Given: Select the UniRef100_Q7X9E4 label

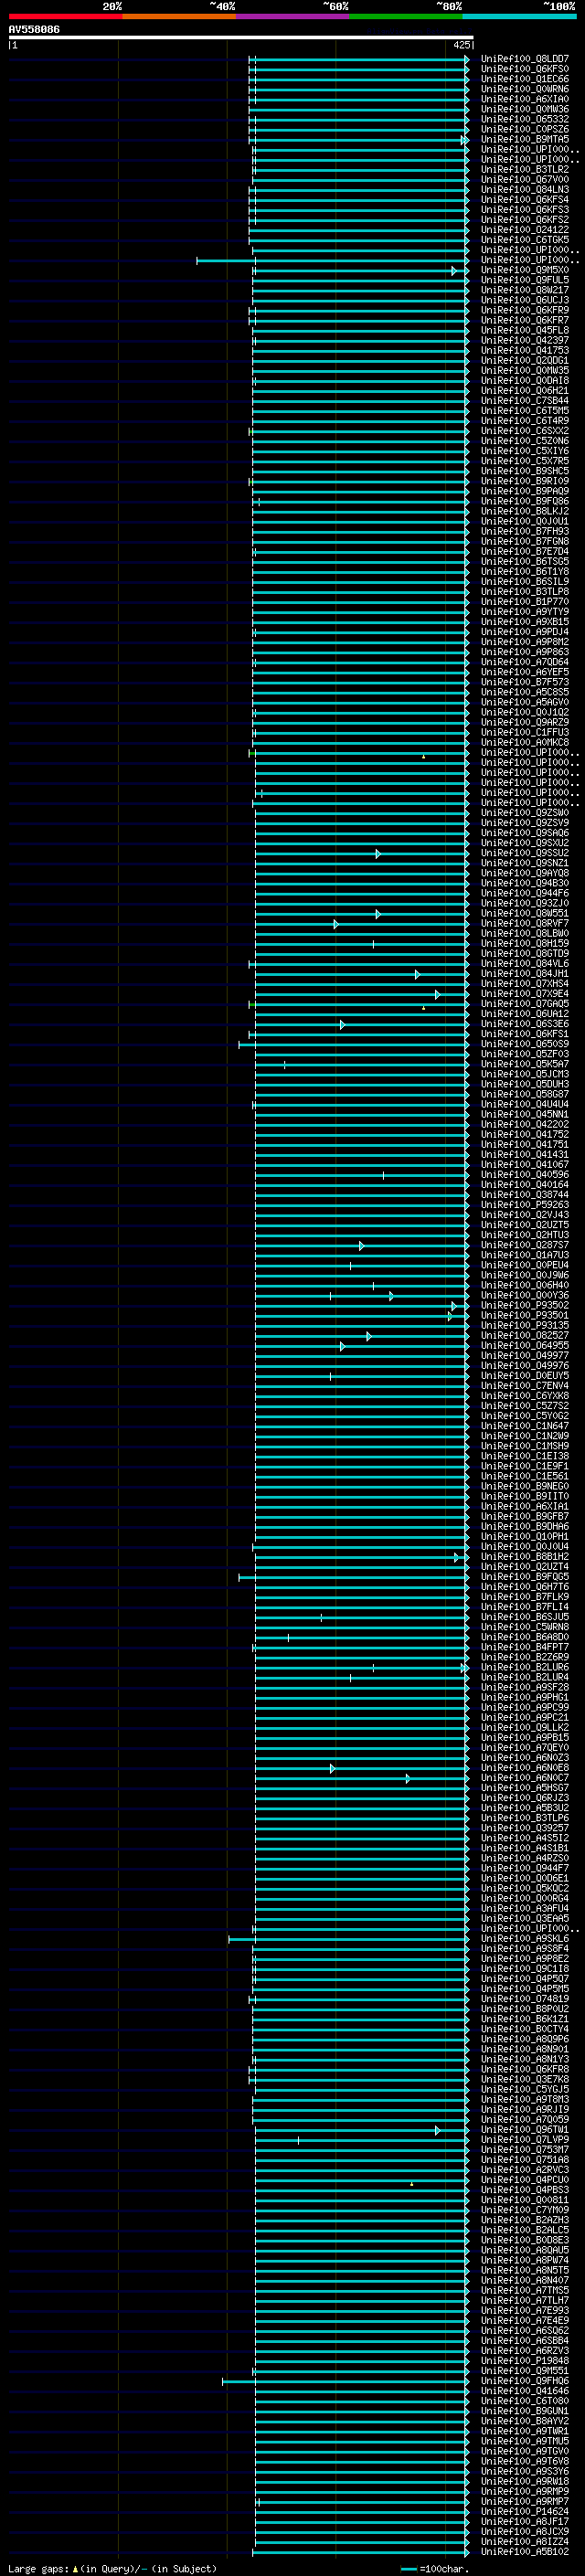Looking at the screenshot, I should tap(525, 994).
